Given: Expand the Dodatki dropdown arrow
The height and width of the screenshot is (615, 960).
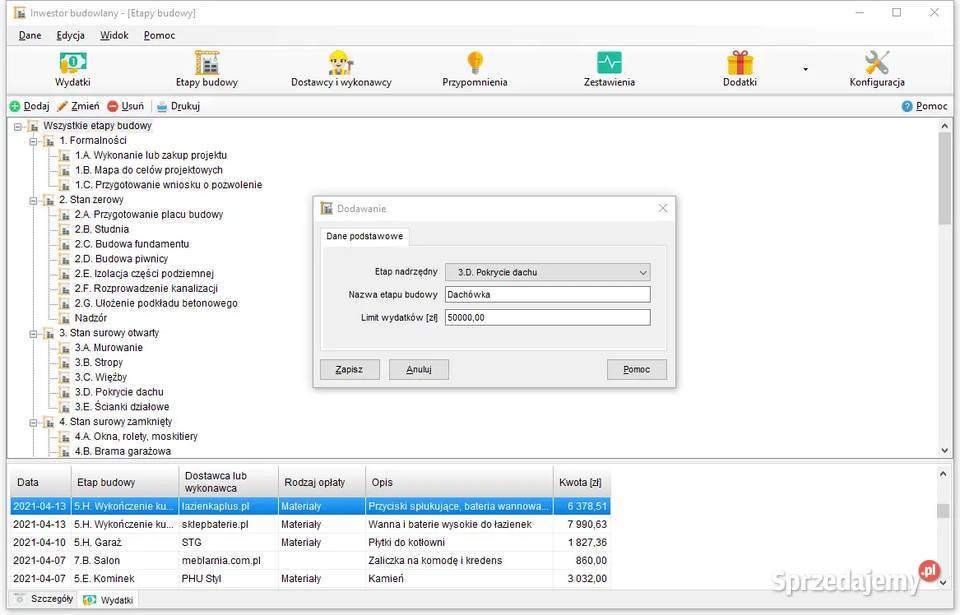Looking at the screenshot, I should point(805,70).
